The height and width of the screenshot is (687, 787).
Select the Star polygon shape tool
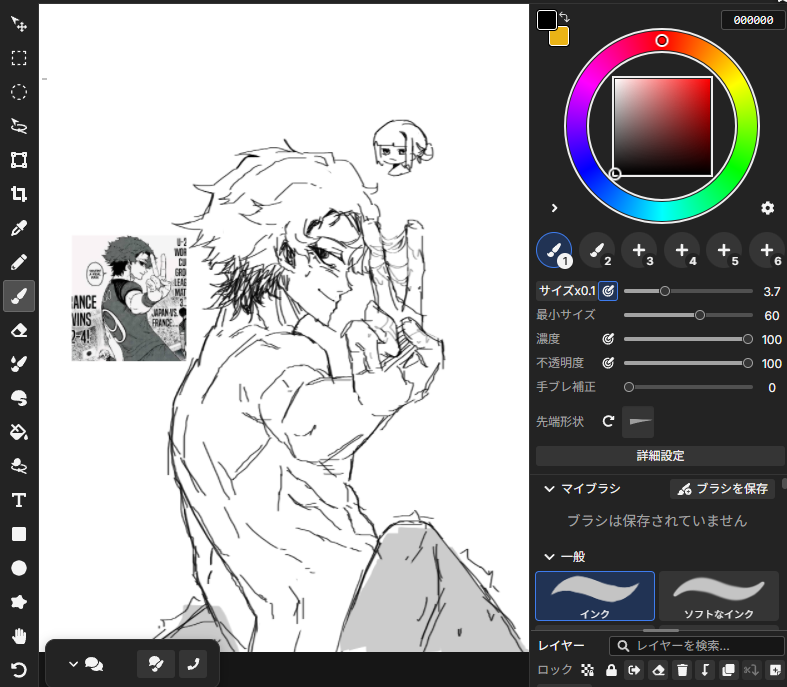(x=19, y=602)
